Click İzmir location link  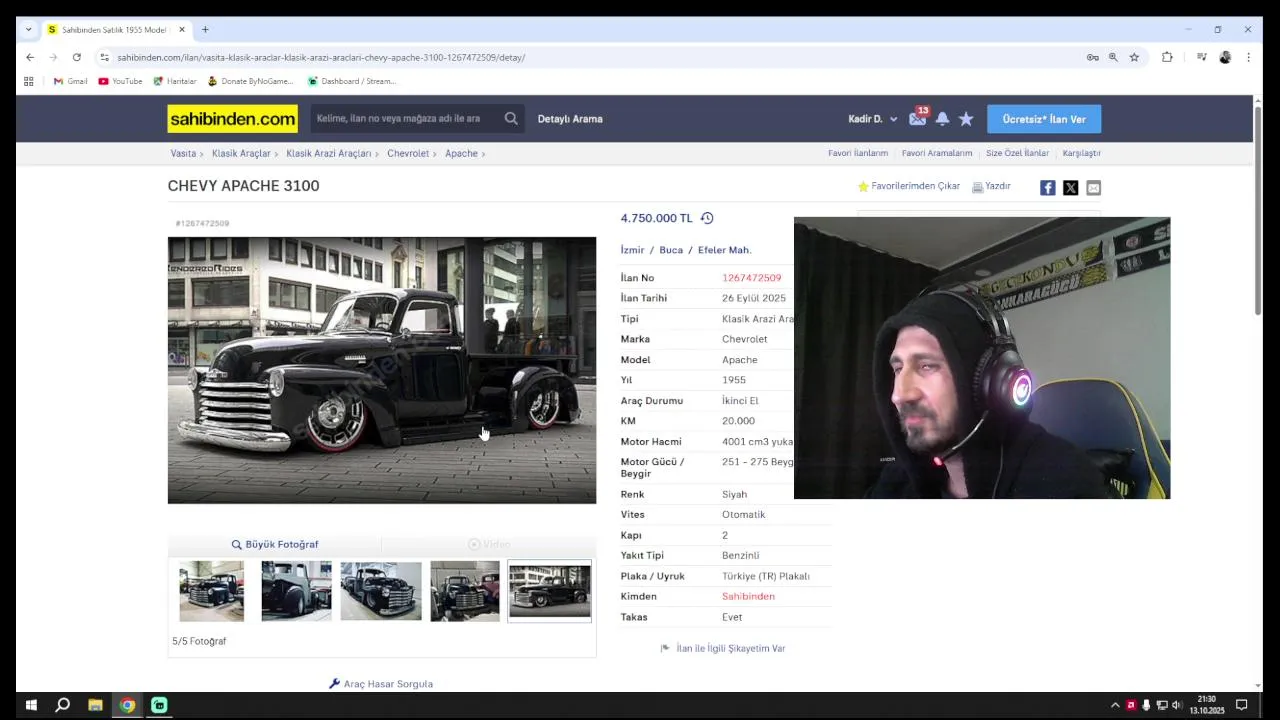(x=632, y=250)
